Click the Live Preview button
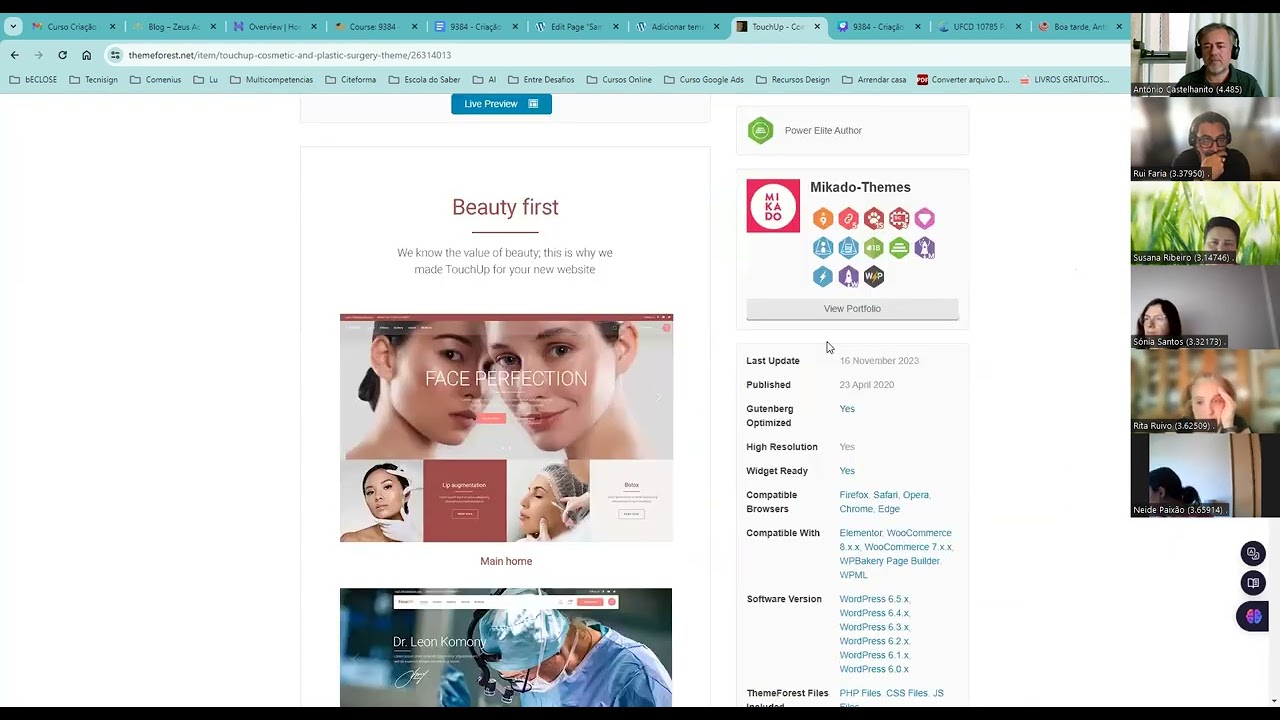The height and width of the screenshot is (720, 1280). click(501, 104)
